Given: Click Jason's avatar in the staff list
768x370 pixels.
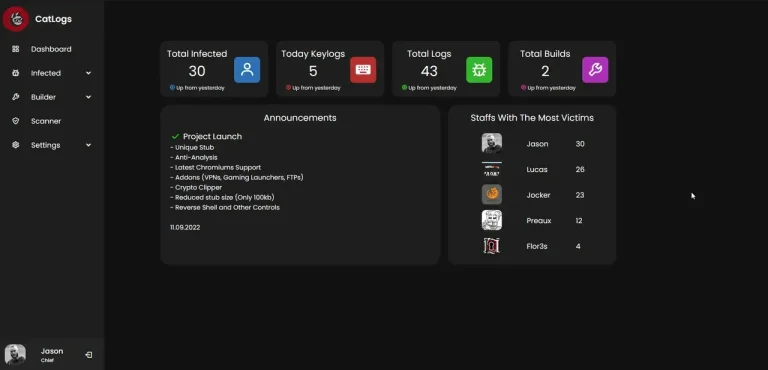Looking at the screenshot, I should pyautogui.click(x=492, y=144).
